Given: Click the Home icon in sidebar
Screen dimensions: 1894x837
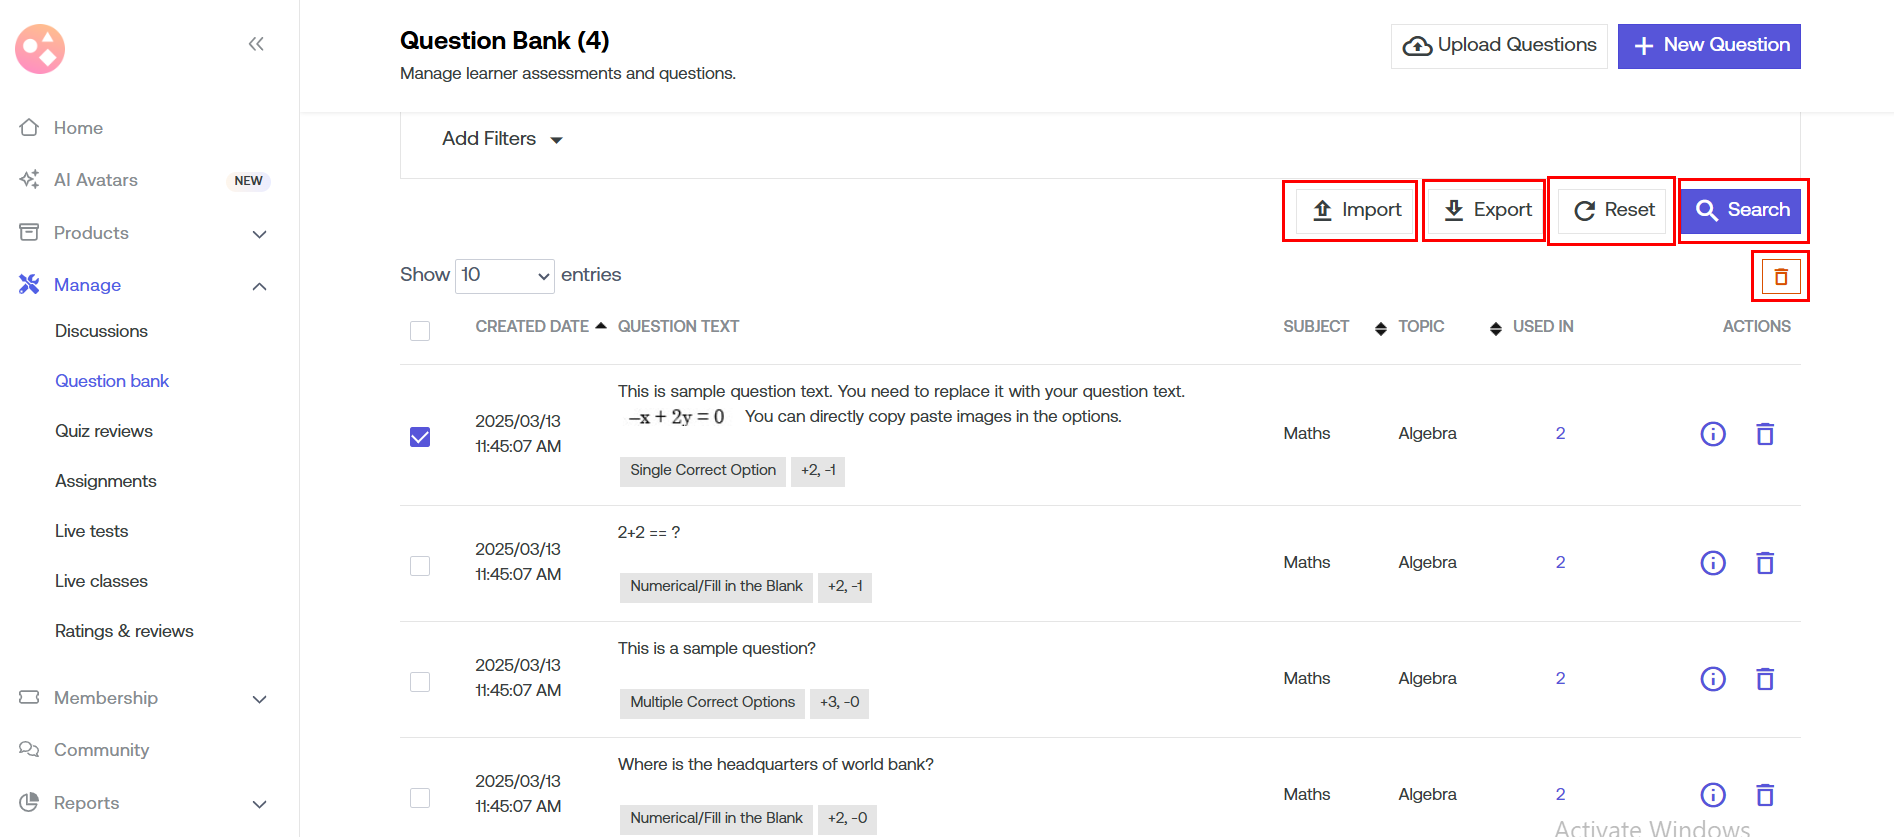Looking at the screenshot, I should click(30, 128).
